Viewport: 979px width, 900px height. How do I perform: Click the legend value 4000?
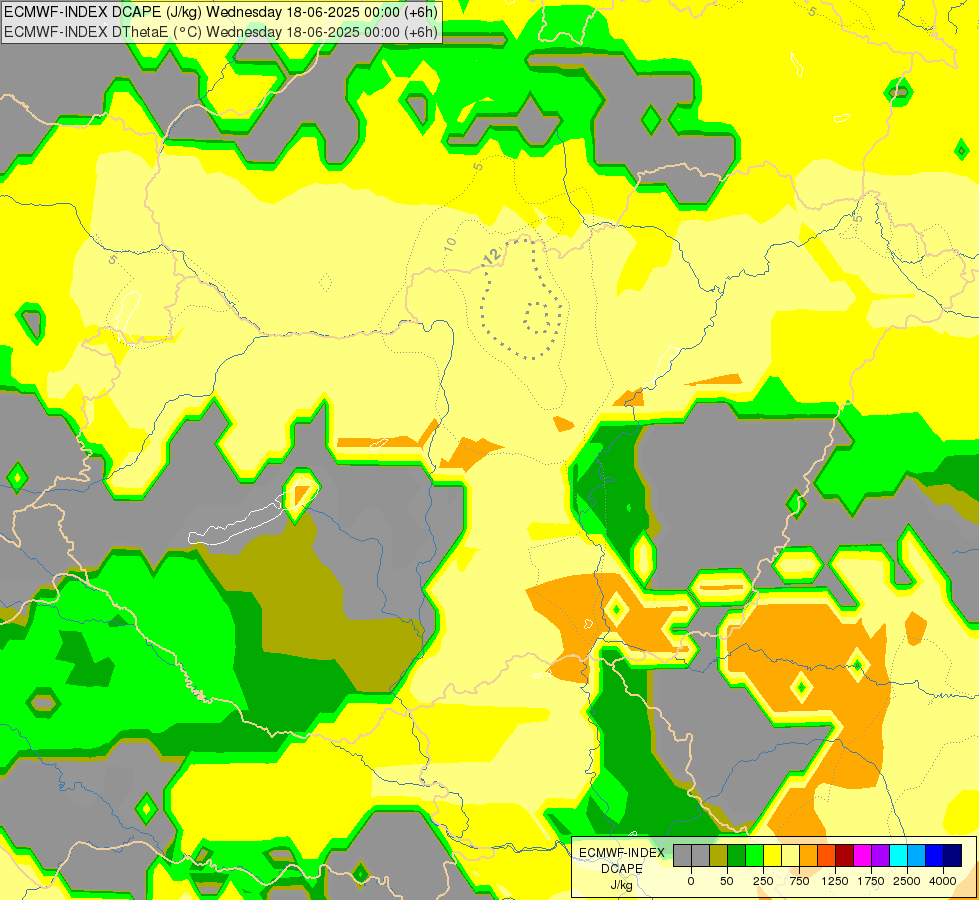pyautogui.click(x=943, y=881)
